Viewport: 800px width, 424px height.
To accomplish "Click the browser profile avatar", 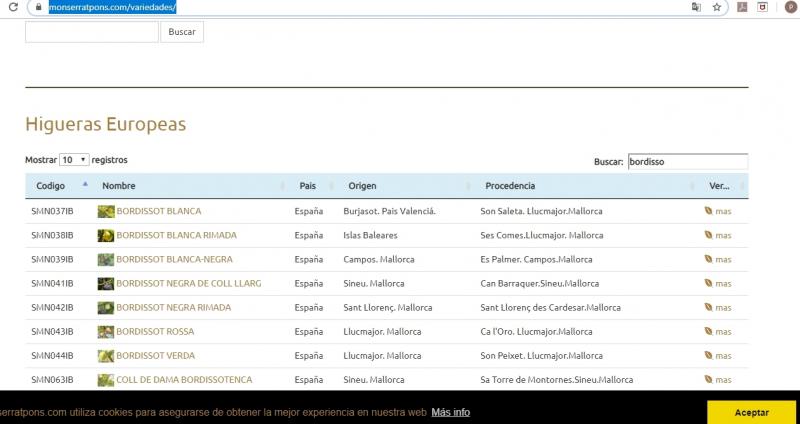I will 789,7.
